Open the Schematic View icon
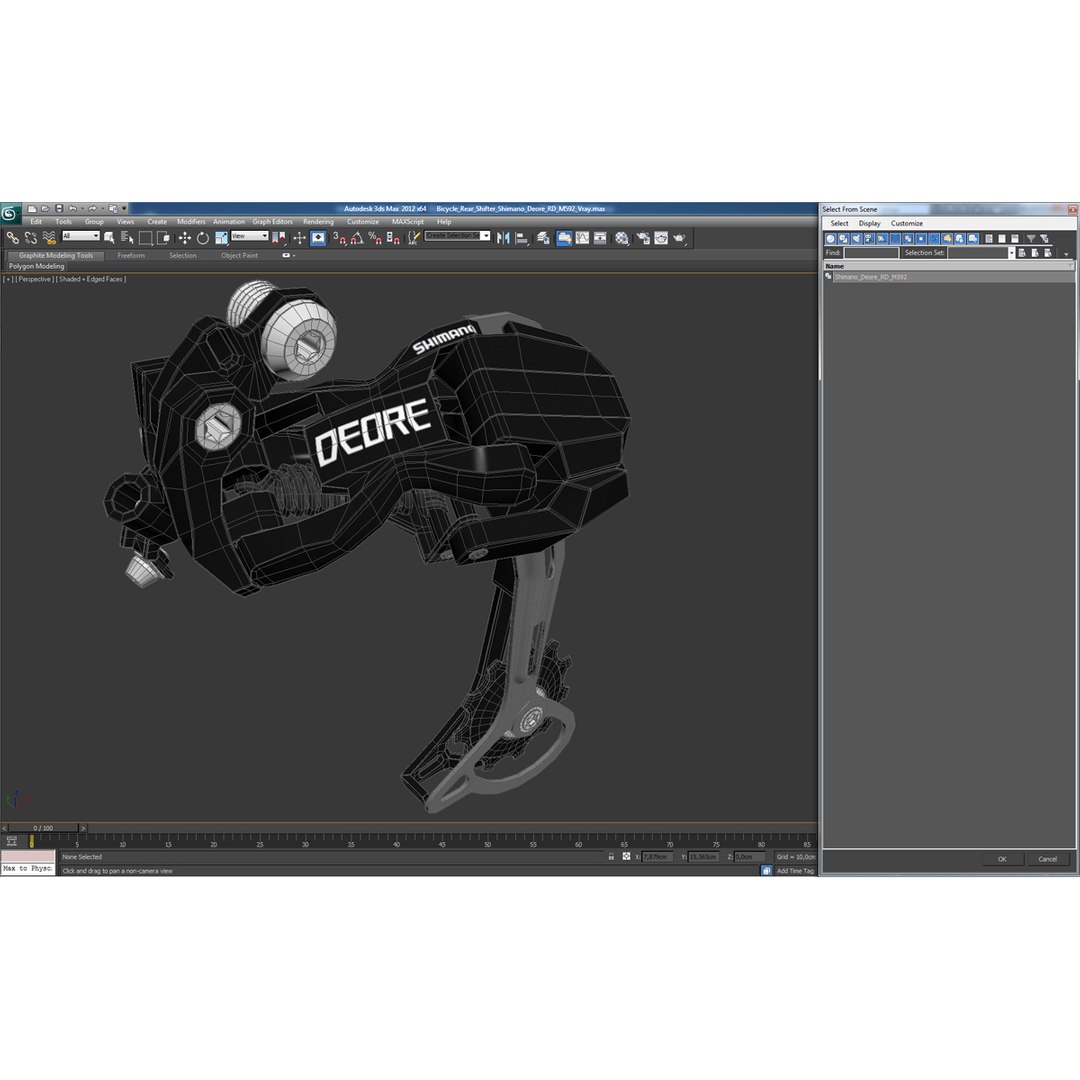The image size is (1080, 1080). (x=601, y=238)
